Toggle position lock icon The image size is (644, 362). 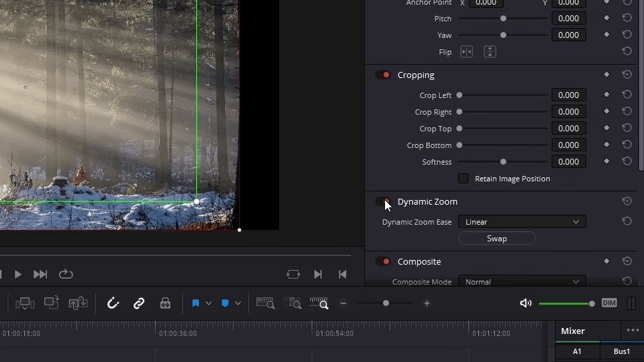click(165, 303)
